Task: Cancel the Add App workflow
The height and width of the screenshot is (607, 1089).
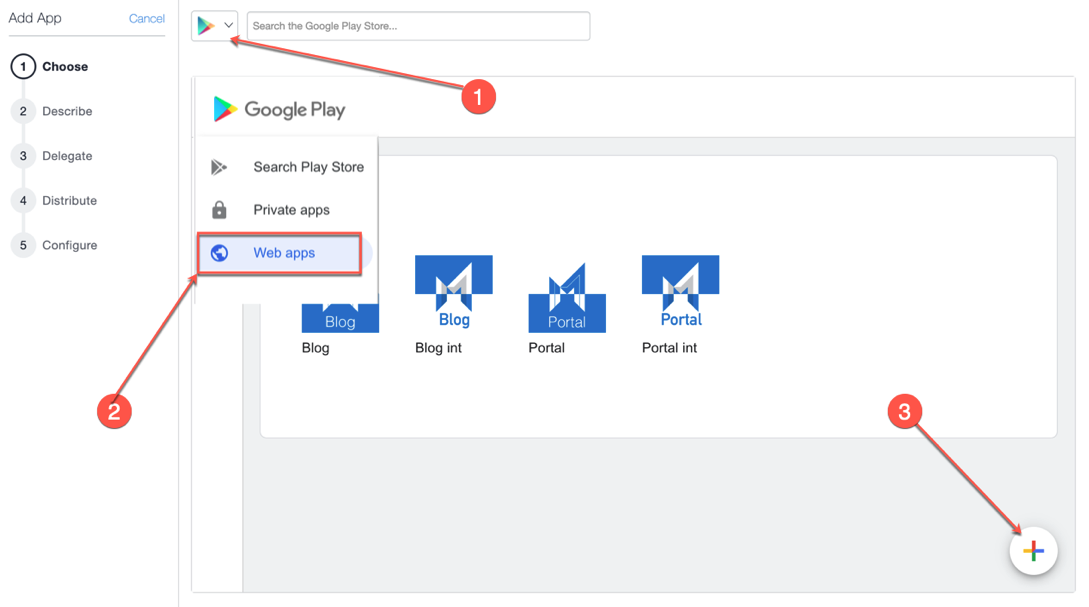Action: 147,18
